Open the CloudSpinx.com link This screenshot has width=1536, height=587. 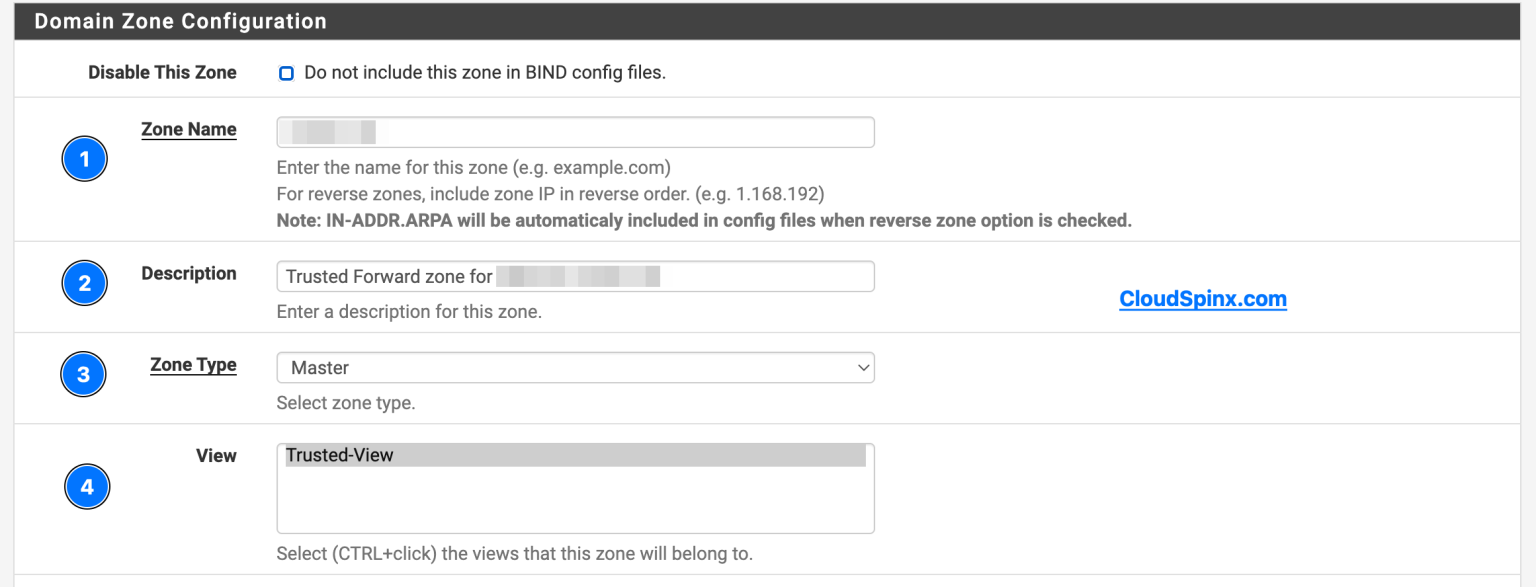coord(1202,298)
